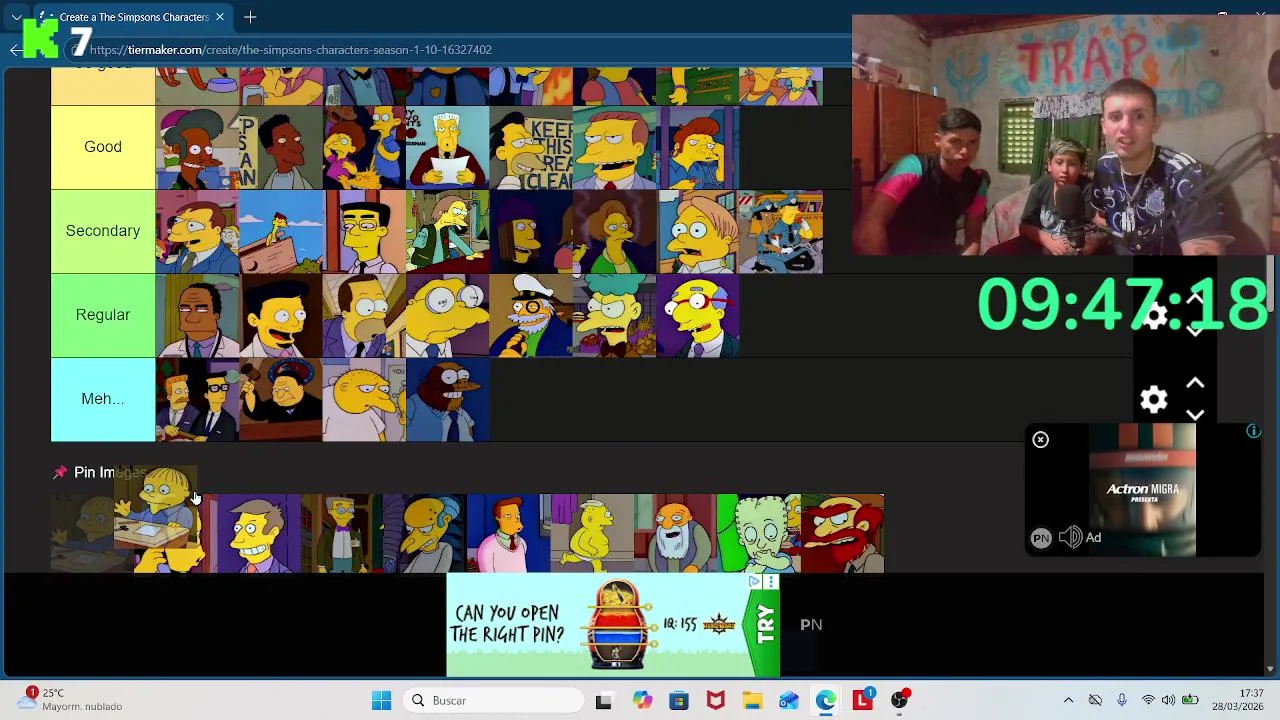
Task: Select the two lawyers image in the Meh row
Action: click(197, 399)
